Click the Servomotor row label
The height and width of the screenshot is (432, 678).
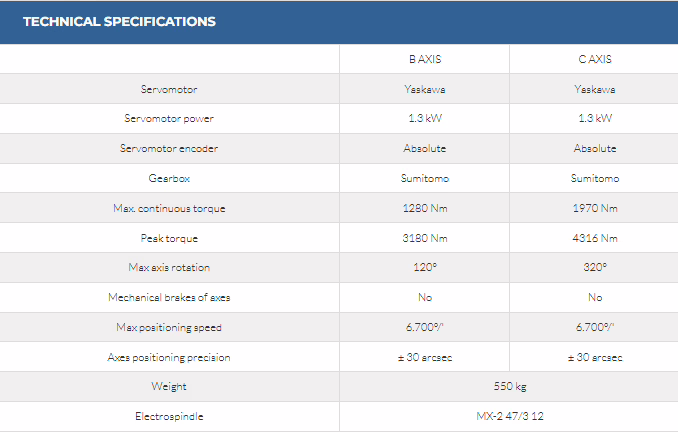(x=169, y=89)
